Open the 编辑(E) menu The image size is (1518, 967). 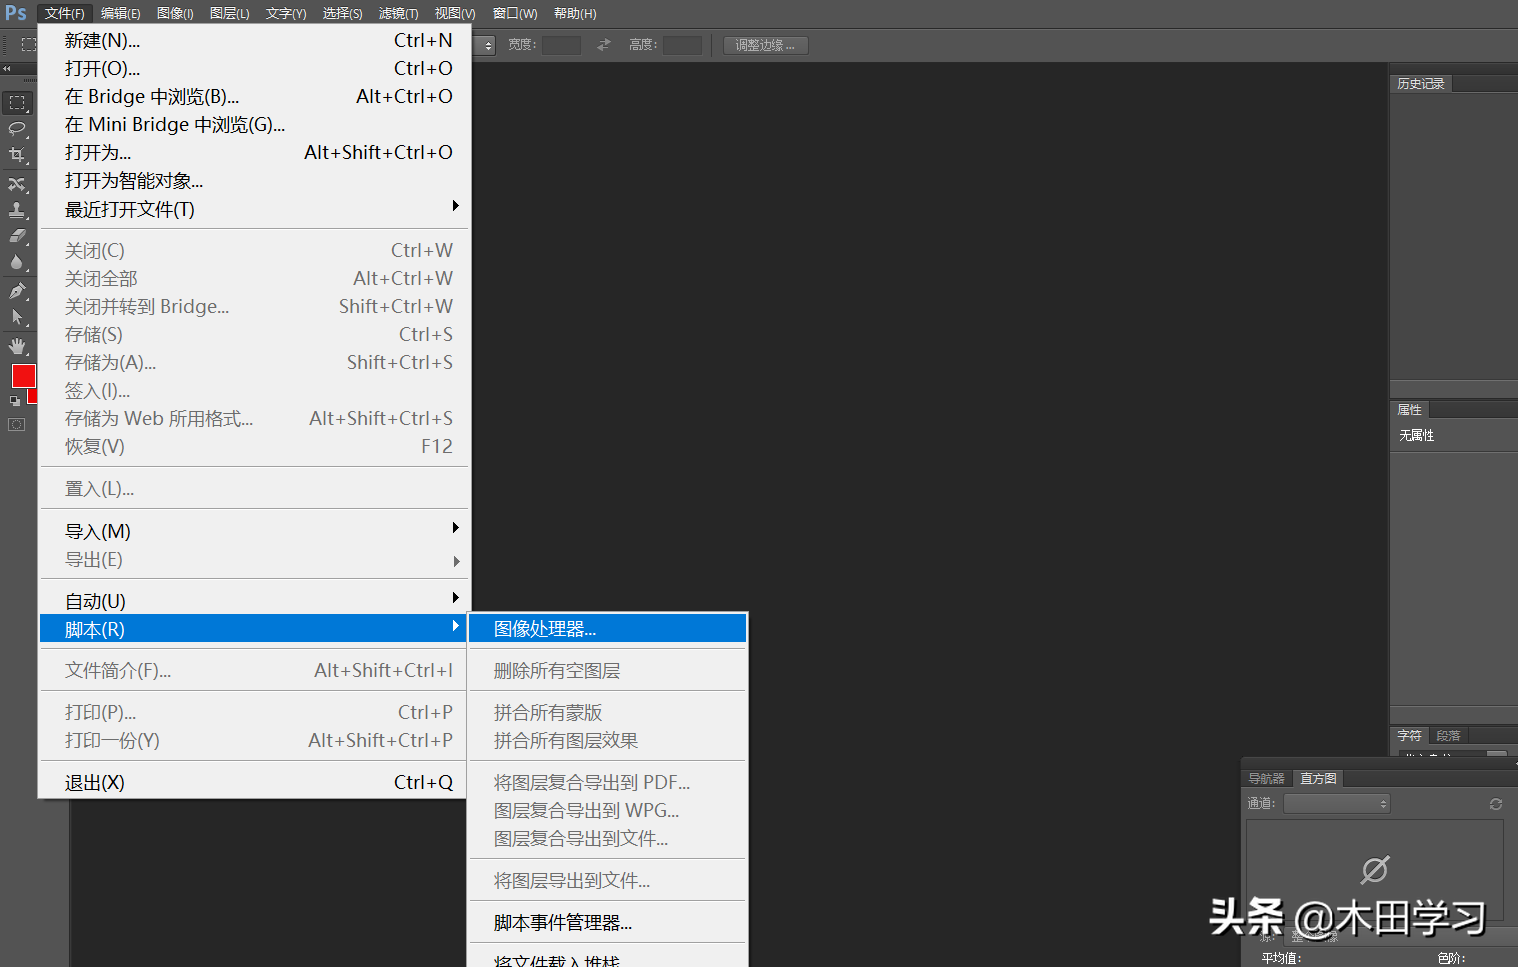121,13
